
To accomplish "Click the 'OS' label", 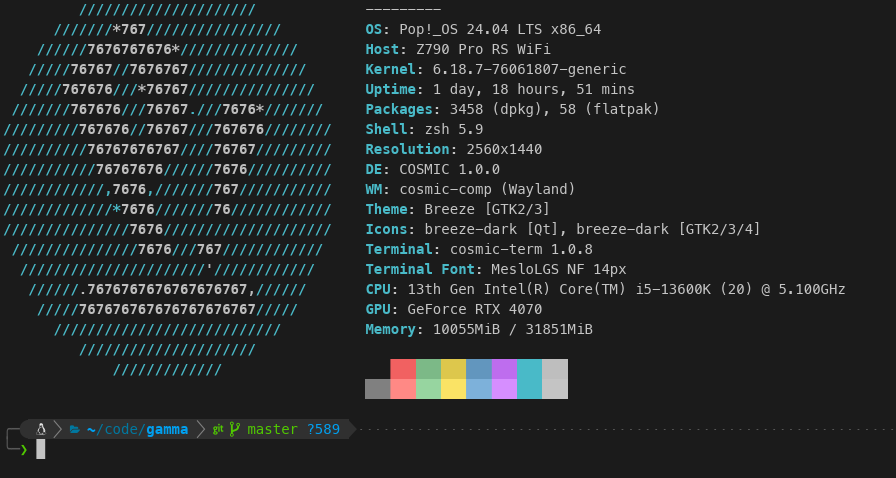I will [374, 30].
